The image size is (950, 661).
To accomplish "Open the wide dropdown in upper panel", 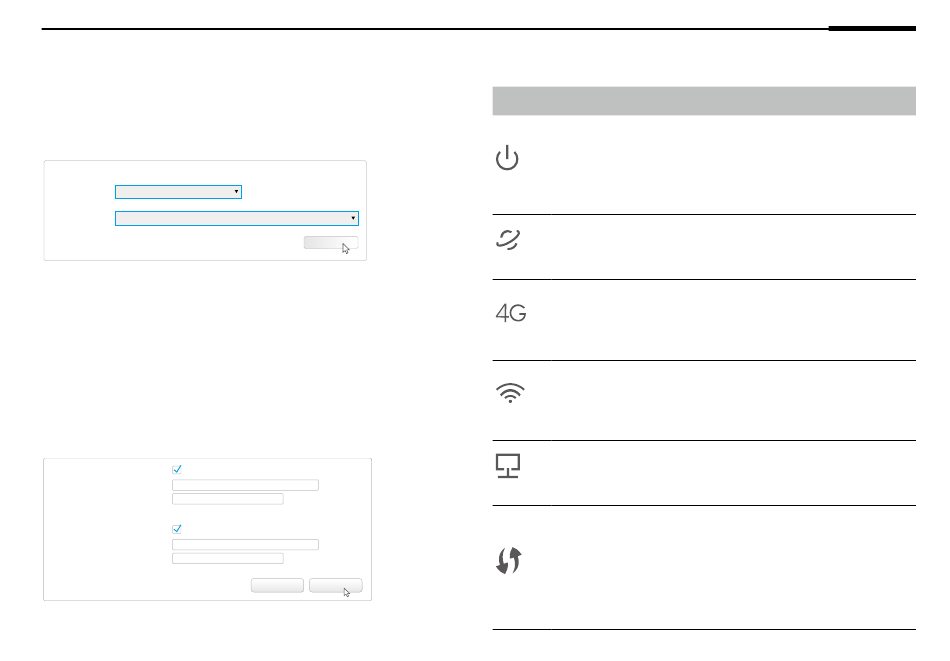I will pyautogui.click(x=237, y=218).
